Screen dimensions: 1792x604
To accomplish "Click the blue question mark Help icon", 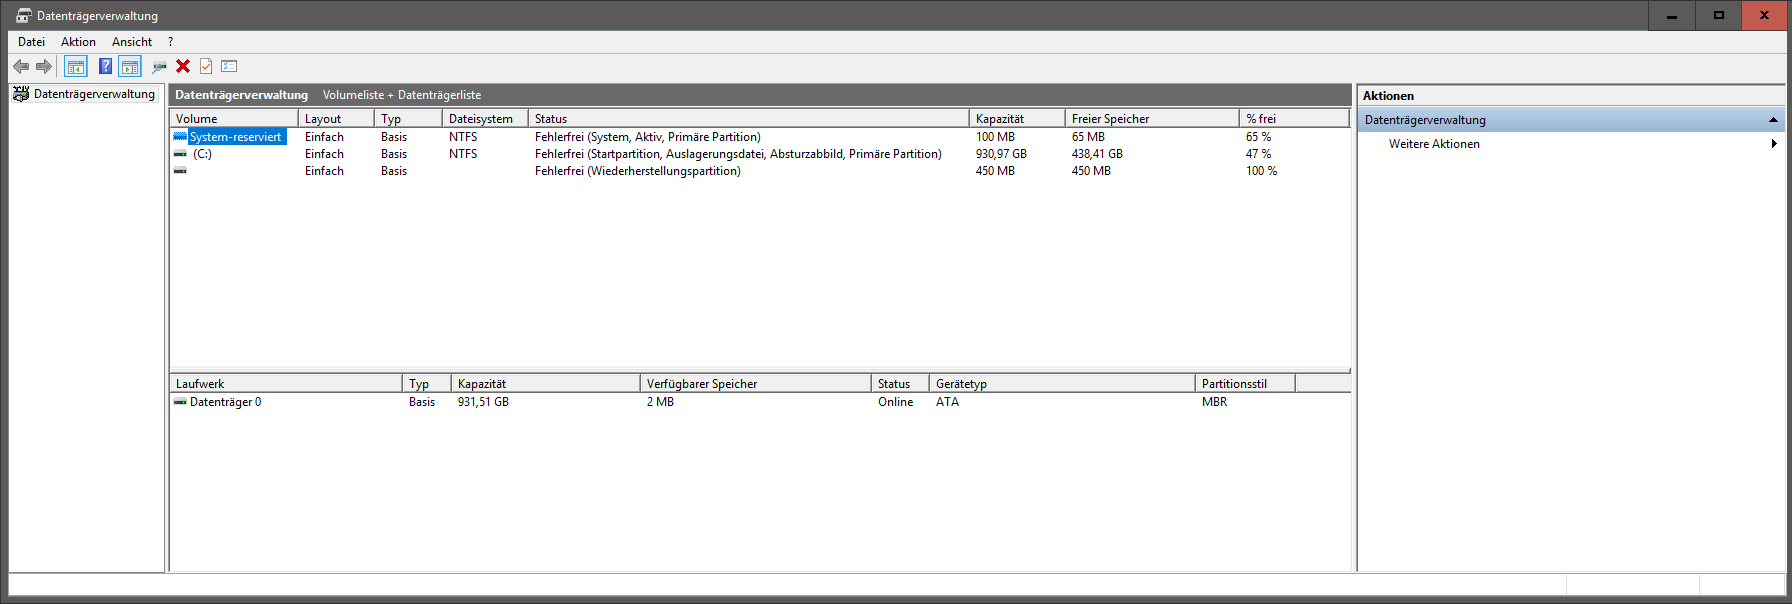I will click(105, 66).
